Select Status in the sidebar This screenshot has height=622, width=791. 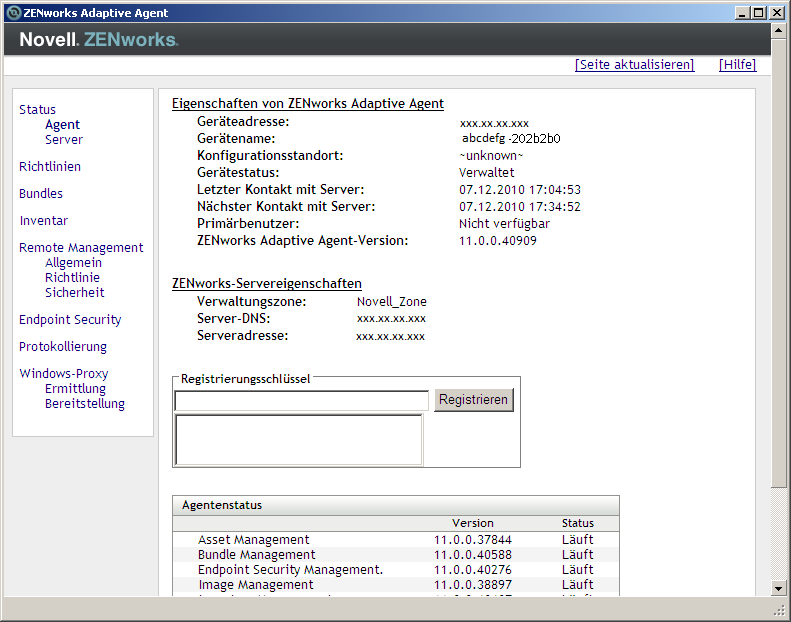click(x=37, y=110)
